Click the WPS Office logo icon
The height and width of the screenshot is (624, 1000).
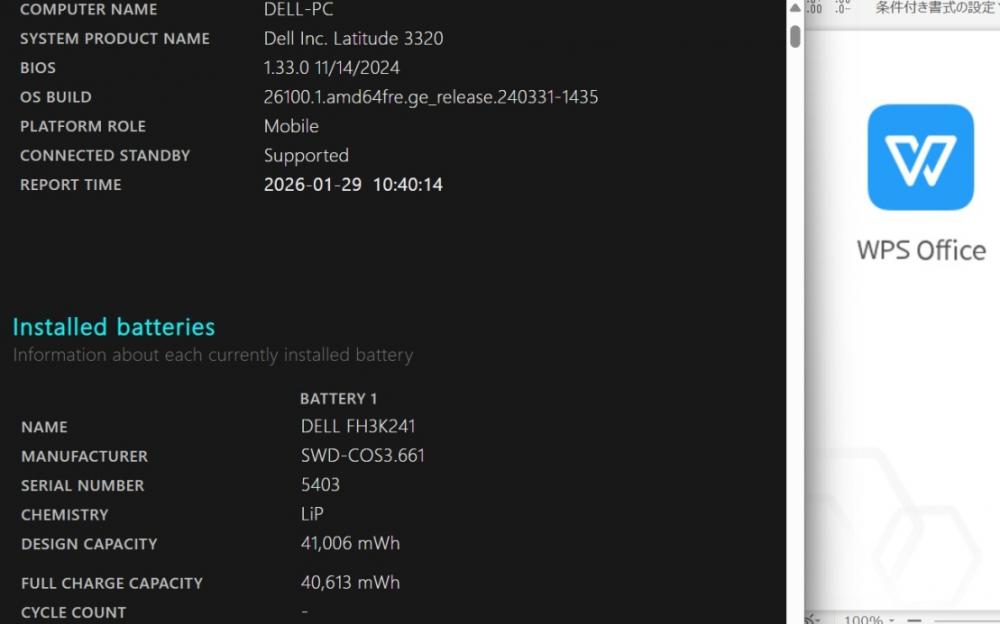(920, 157)
